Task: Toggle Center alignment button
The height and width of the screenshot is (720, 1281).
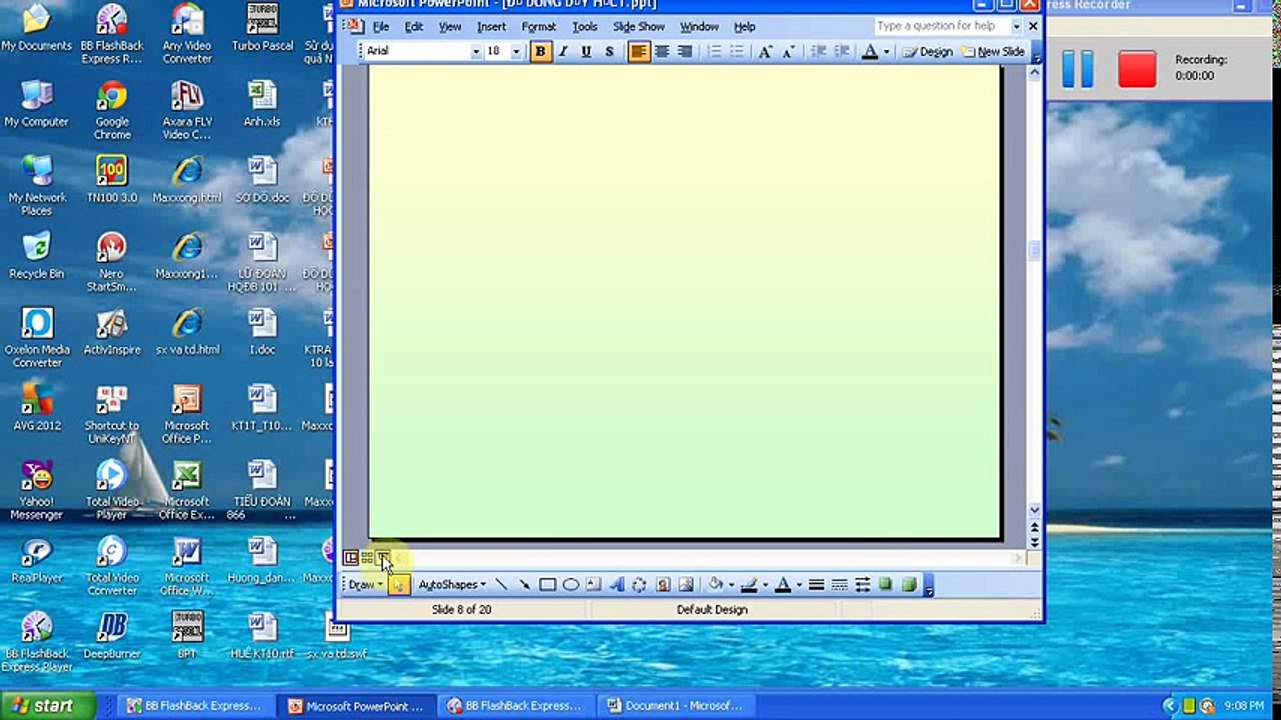Action: 661,52
